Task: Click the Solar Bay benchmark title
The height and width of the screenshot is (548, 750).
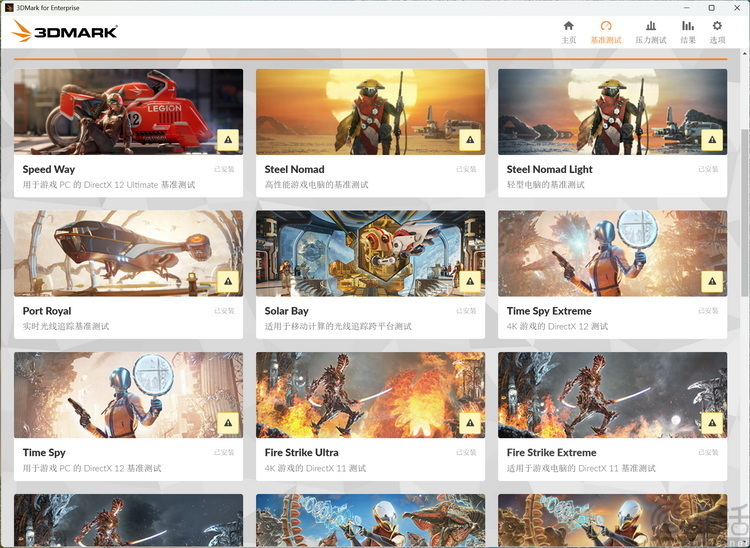Action: coord(287,311)
